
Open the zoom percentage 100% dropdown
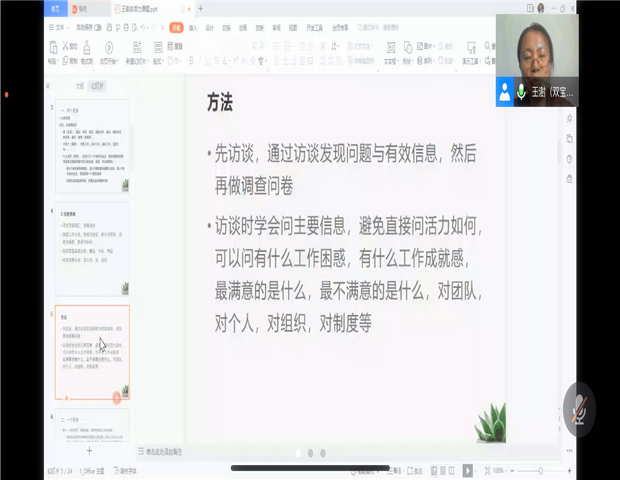pos(499,470)
